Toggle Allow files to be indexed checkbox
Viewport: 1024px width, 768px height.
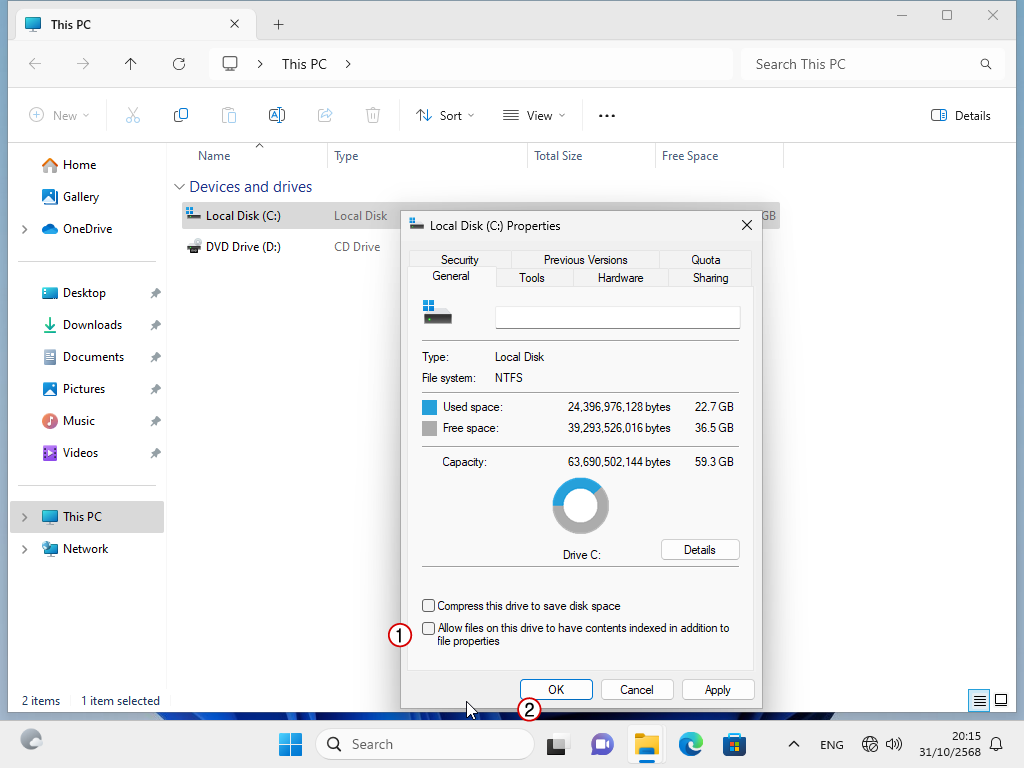tap(429, 629)
